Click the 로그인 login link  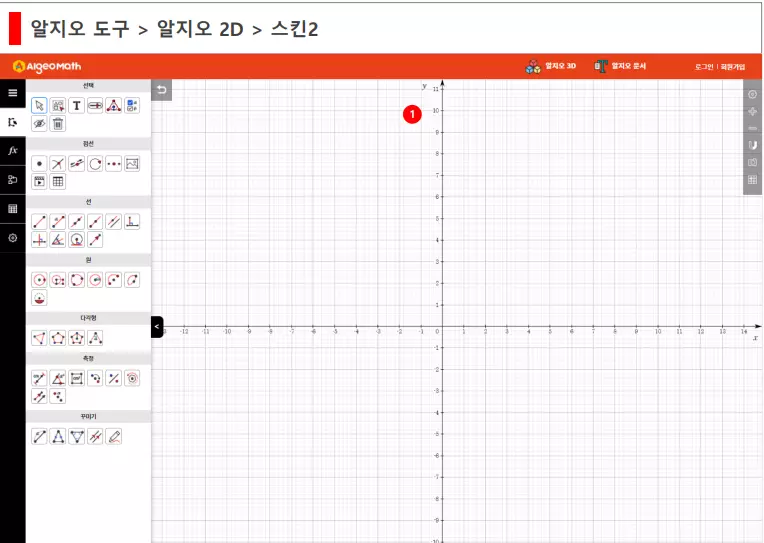pos(704,67)
